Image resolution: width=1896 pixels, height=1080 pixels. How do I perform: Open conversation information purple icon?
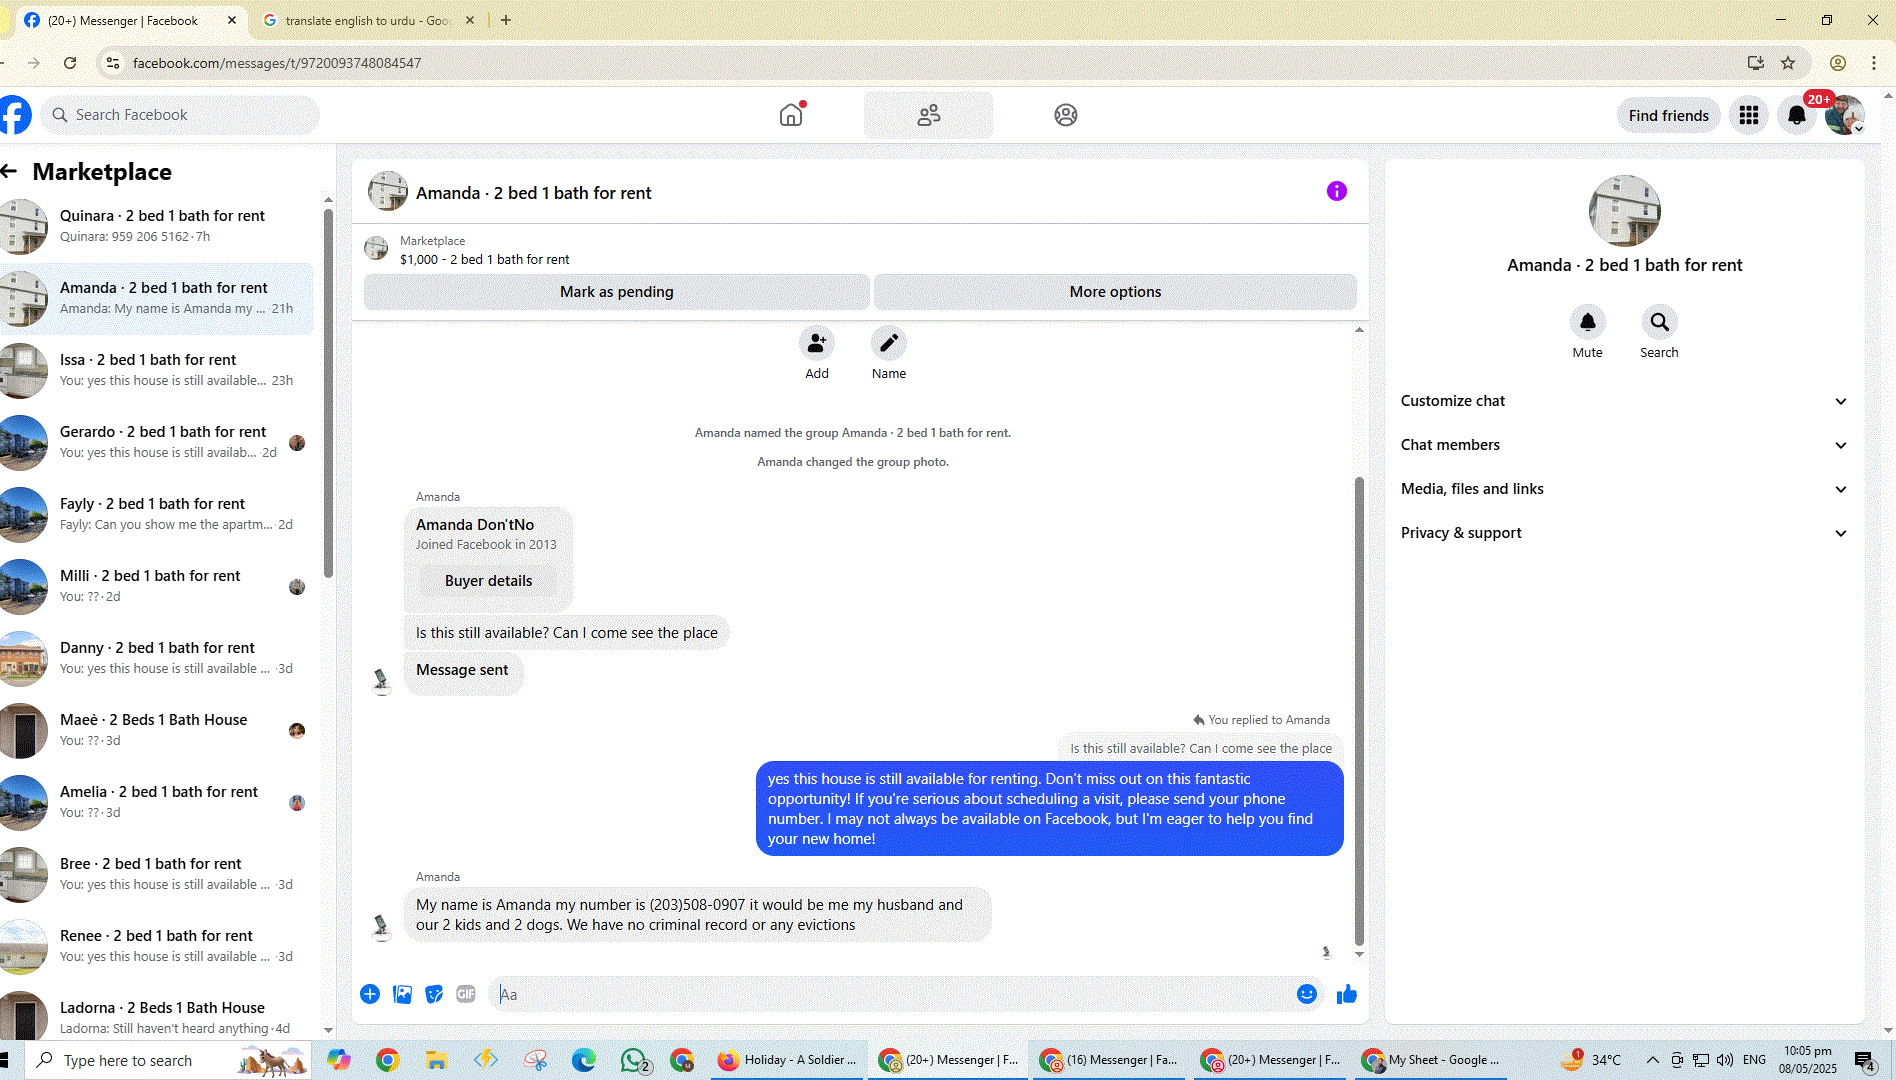[x=1337, y=191]
